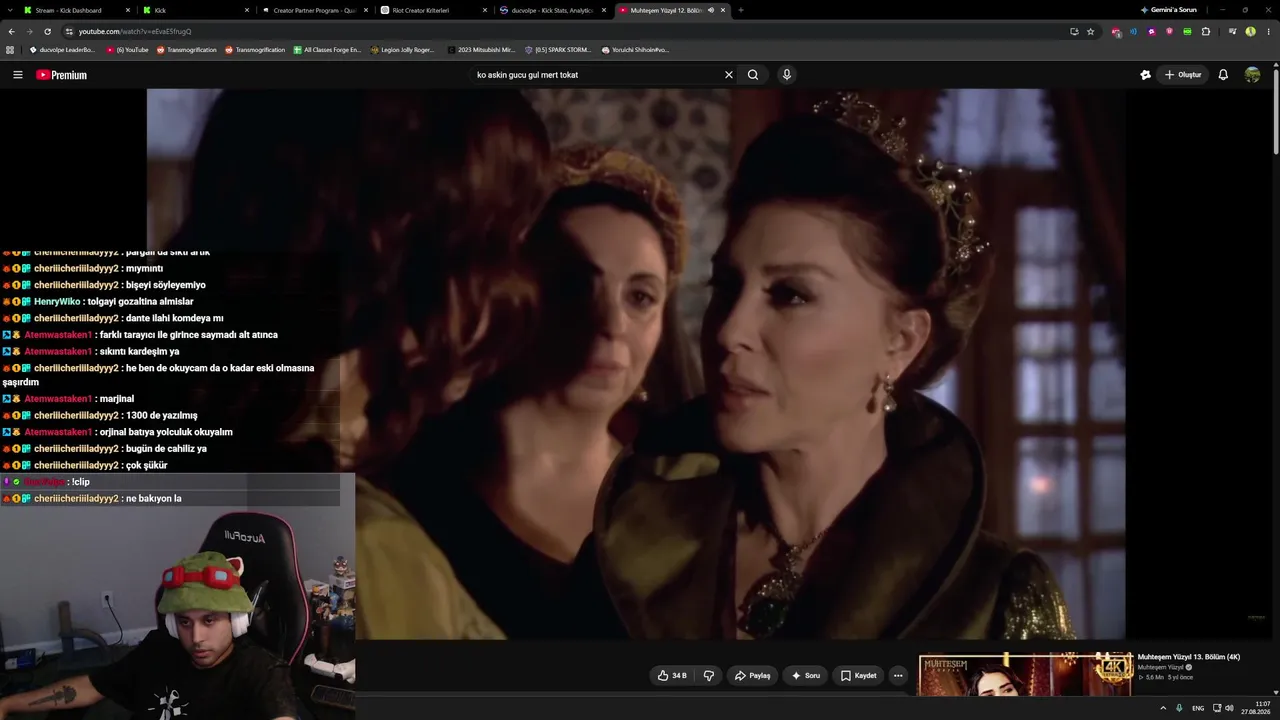Click the page vertical scrollbar thumb
Screen dimensions: 1280x720
pos(1276,110)
